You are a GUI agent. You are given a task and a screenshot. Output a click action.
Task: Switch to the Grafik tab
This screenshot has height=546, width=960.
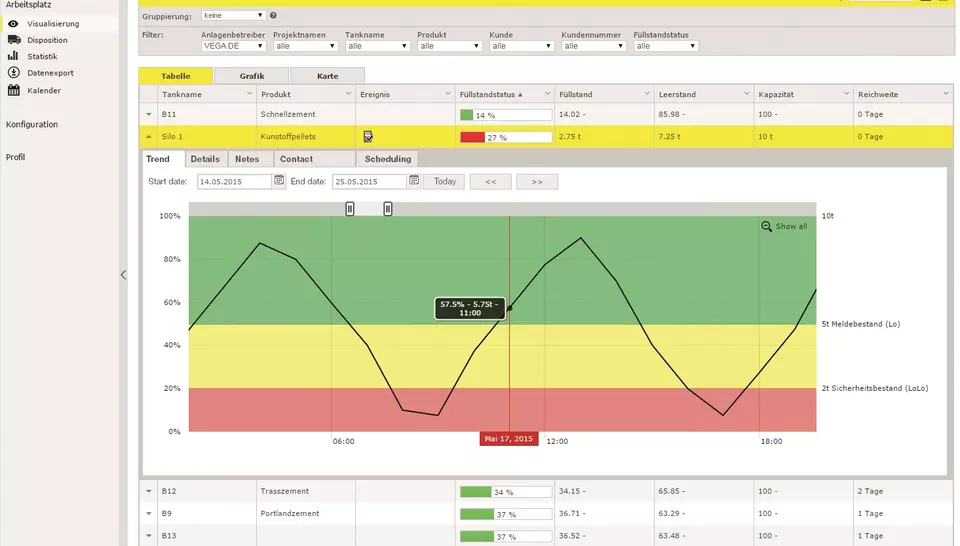[x=252, y=76]
